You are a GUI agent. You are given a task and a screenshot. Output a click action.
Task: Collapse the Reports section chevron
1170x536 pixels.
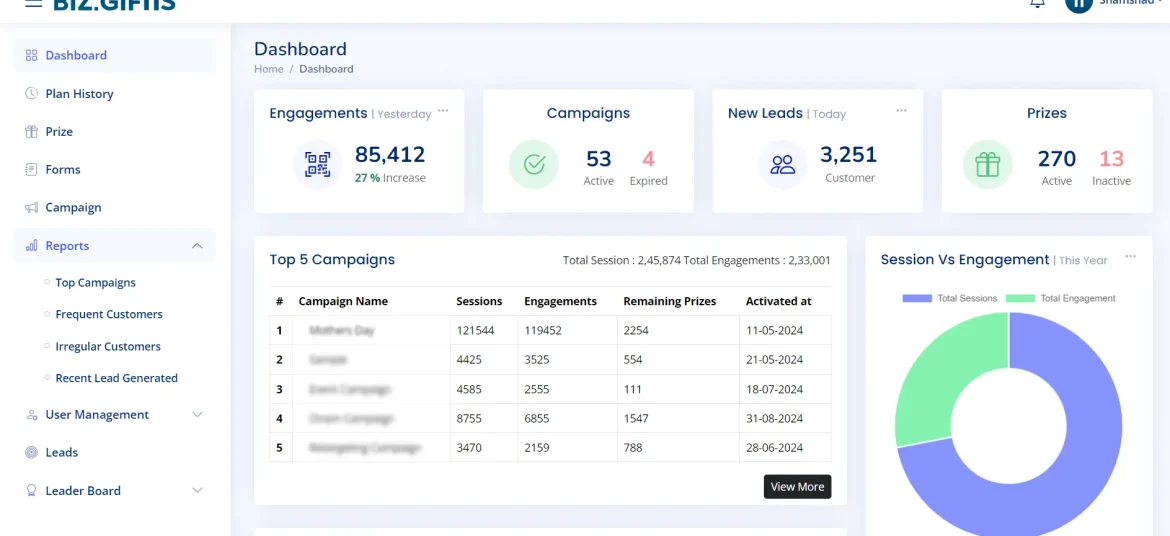[197, 246]
